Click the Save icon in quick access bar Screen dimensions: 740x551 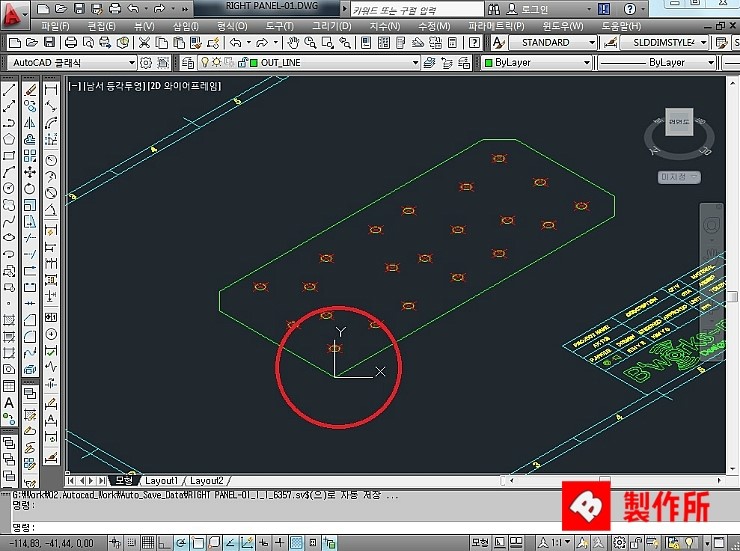pos(79,8)
